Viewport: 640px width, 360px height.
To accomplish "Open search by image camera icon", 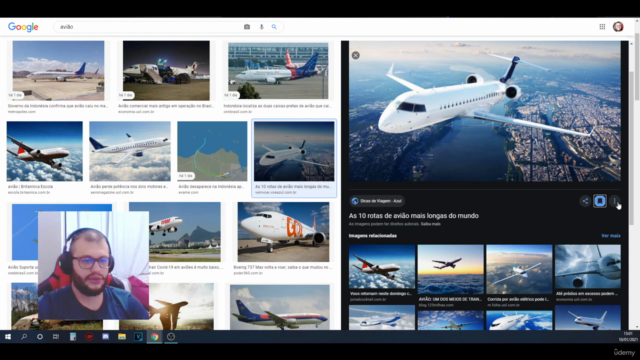I will point(247,27).
